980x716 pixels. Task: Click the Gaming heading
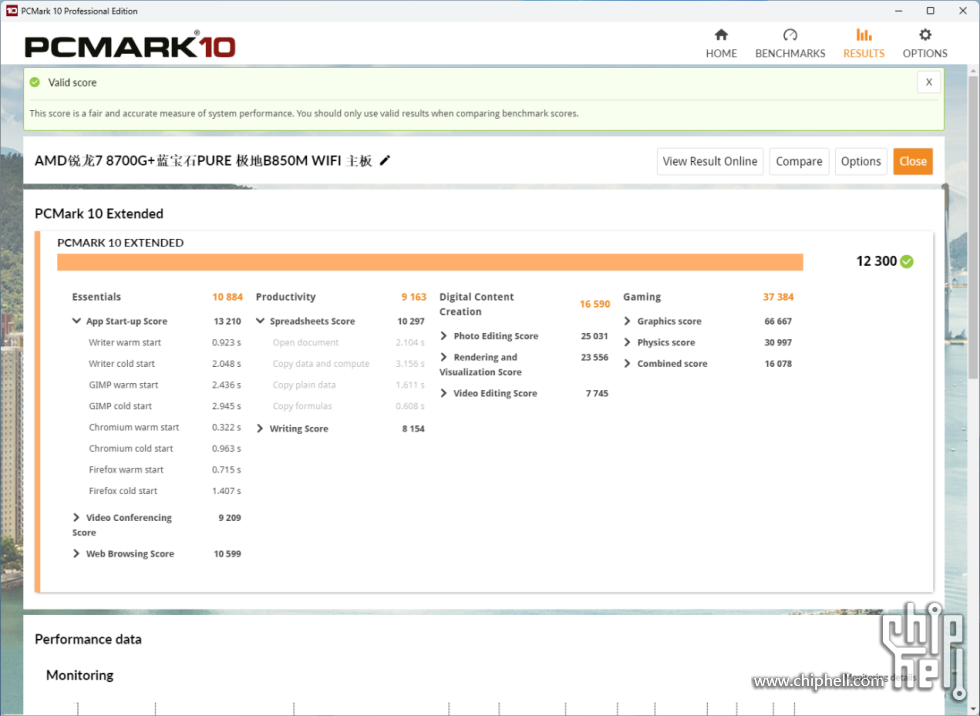pos(642,297)
